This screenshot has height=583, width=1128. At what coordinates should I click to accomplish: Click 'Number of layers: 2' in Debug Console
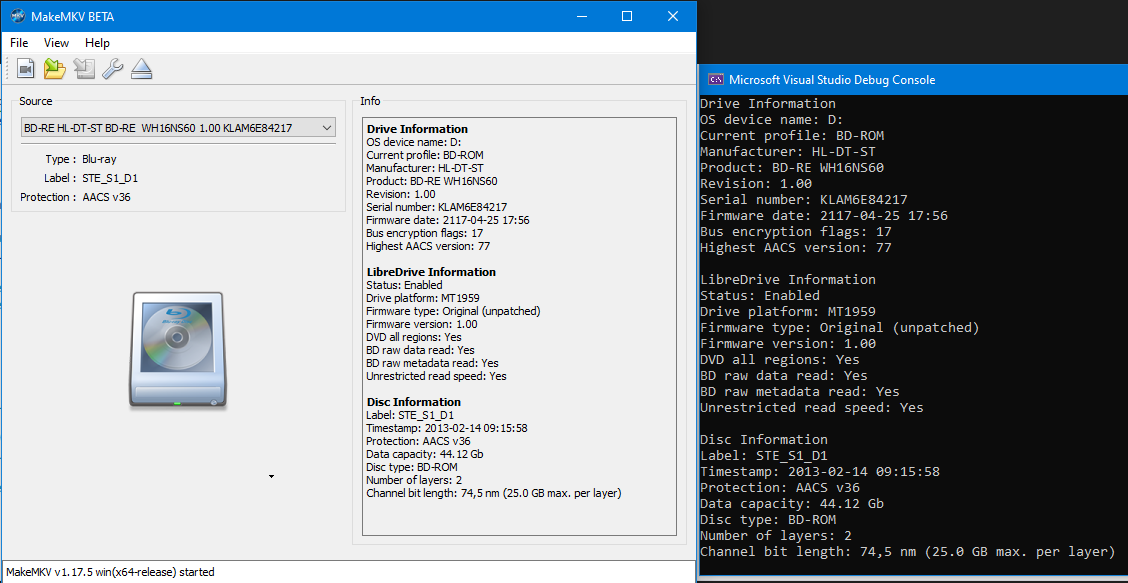click(776, 535)
